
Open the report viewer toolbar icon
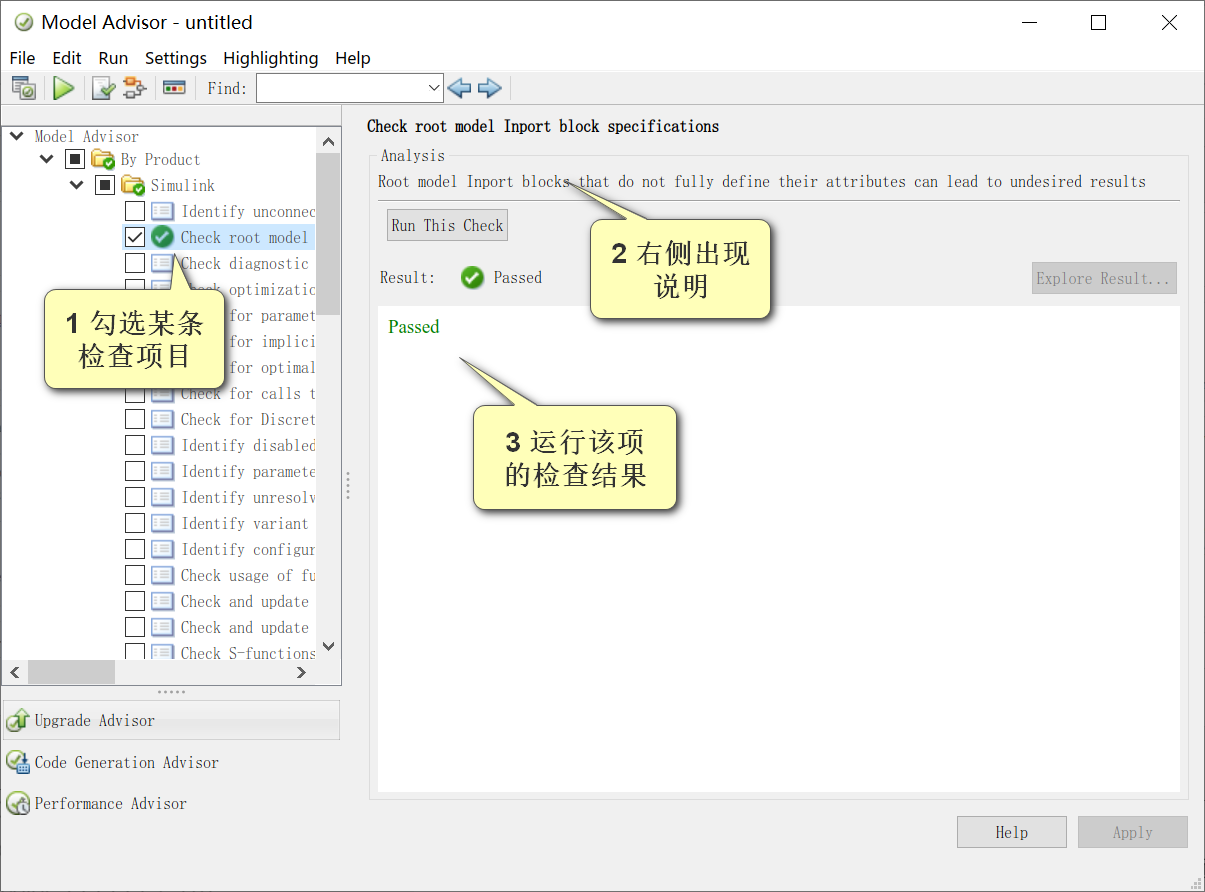pos(24,87)
